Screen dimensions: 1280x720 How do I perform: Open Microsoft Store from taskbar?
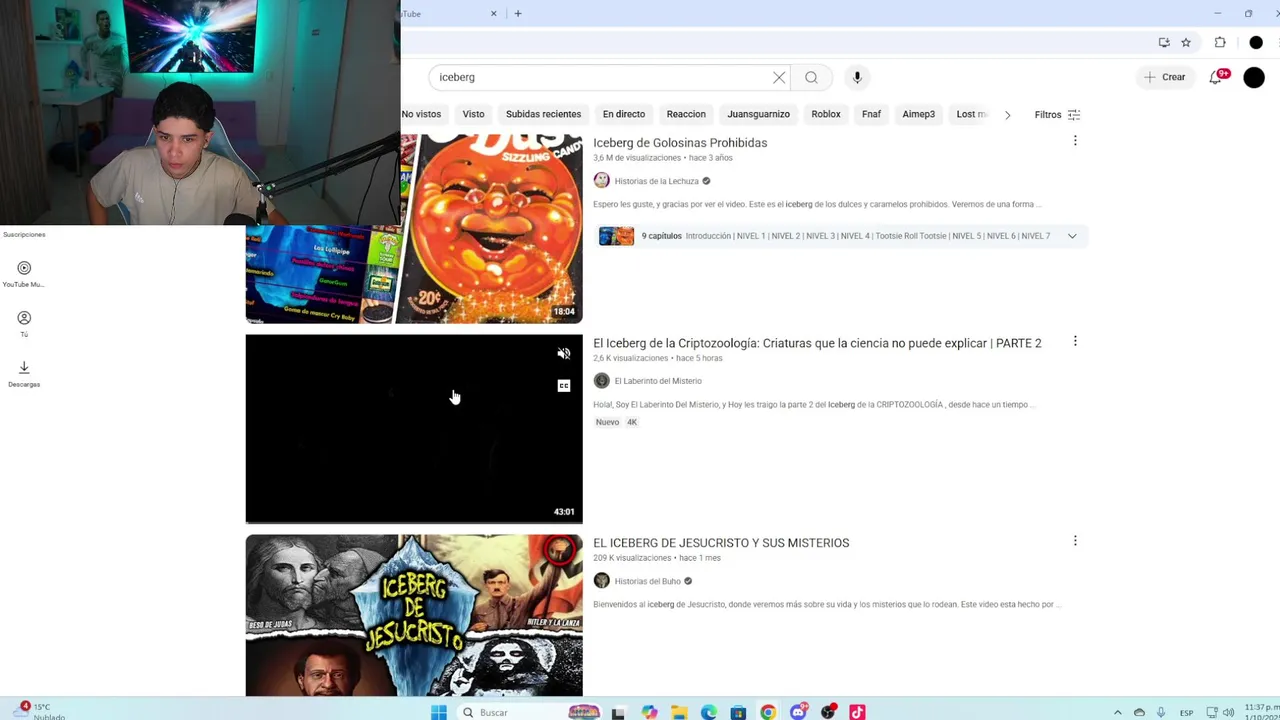[x=738, y=712]
